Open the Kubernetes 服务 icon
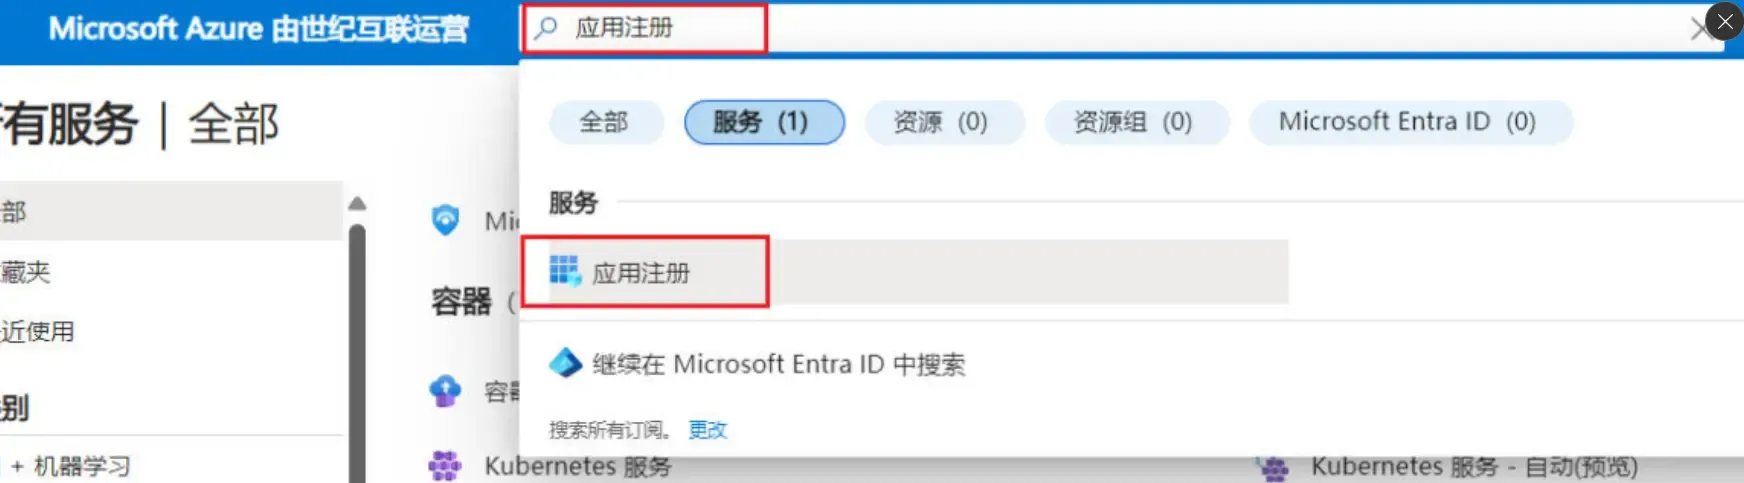The image size is (1744, 483). tap(445, 466)
